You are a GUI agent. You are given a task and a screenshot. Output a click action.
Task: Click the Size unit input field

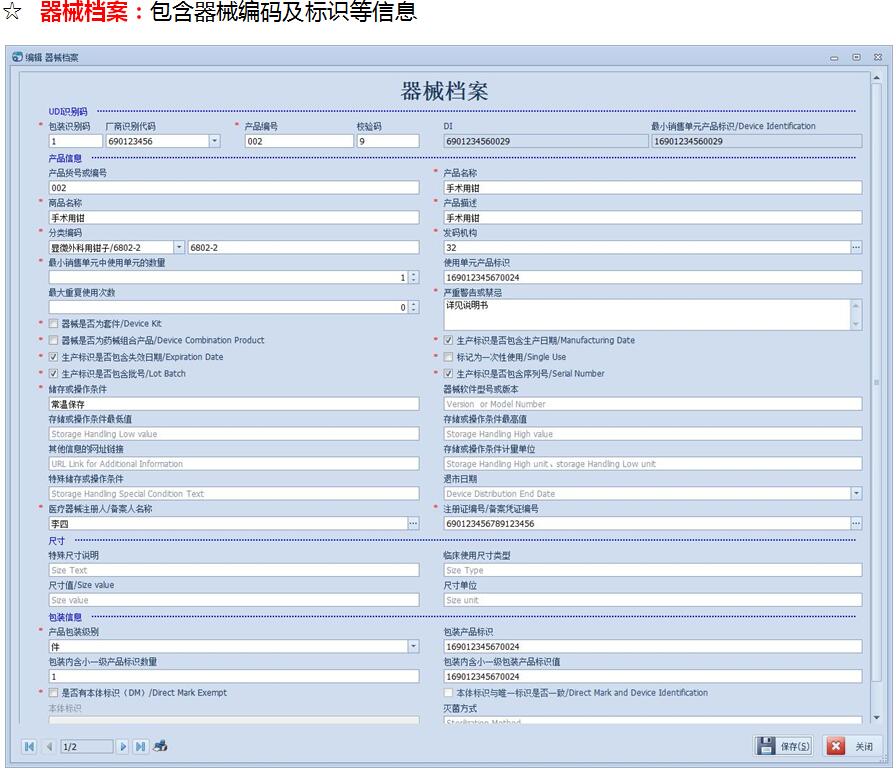(653, 600)
